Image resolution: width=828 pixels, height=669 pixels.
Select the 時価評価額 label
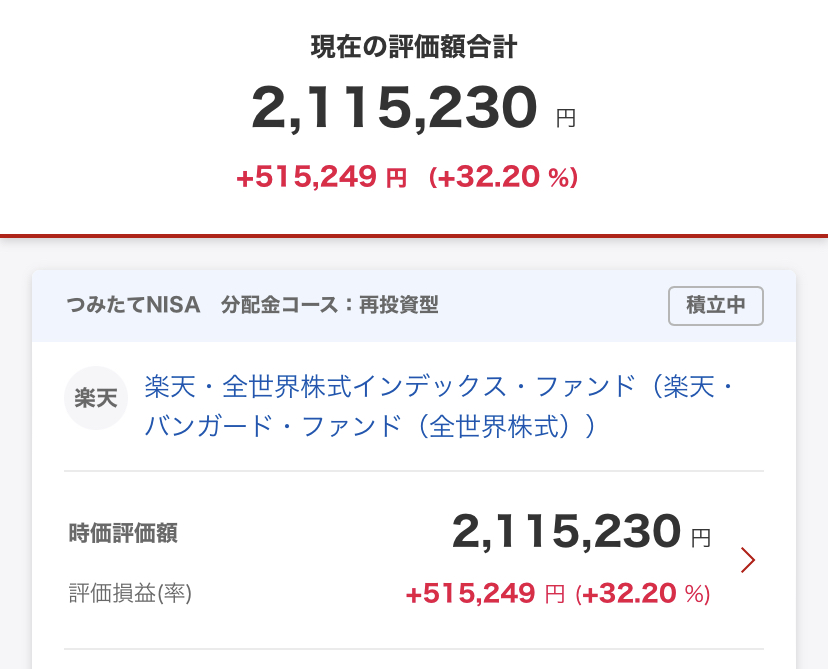point(123,532)
